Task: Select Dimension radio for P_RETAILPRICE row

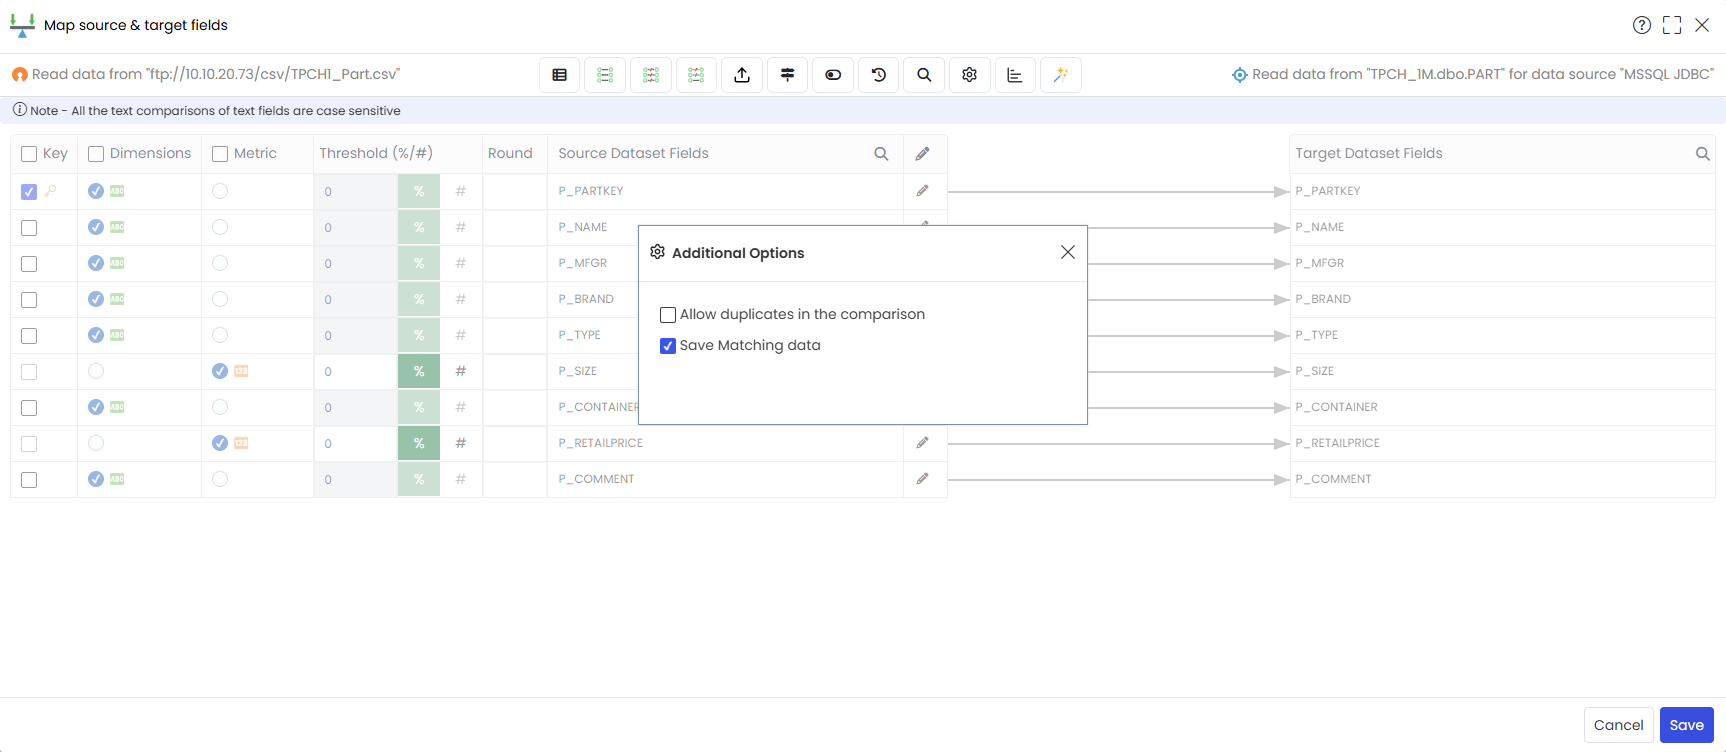Action: tap(96, 443)
